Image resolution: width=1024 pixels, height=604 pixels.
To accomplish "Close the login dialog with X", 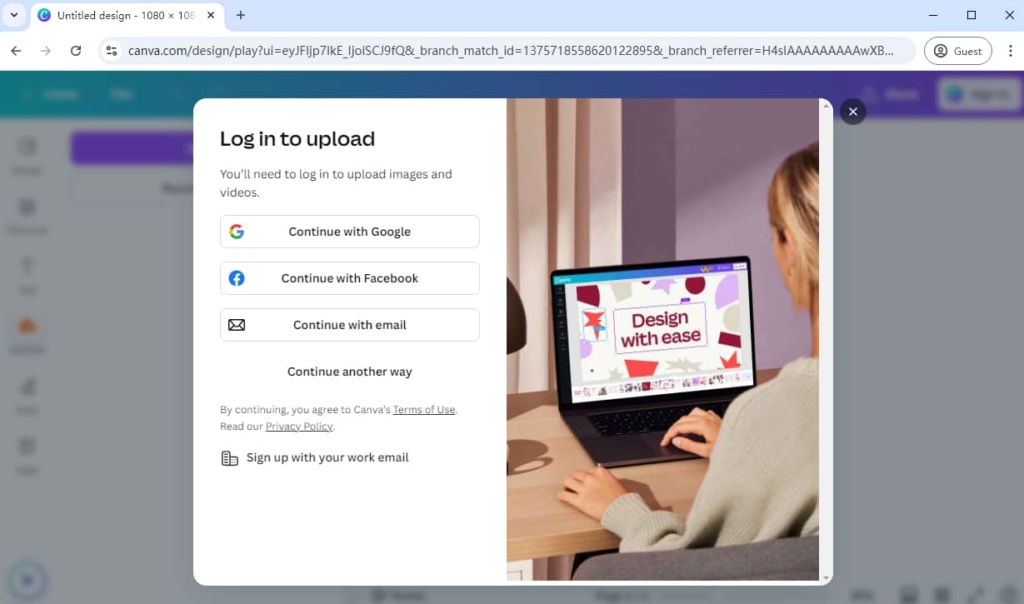I will pos(852,112).
